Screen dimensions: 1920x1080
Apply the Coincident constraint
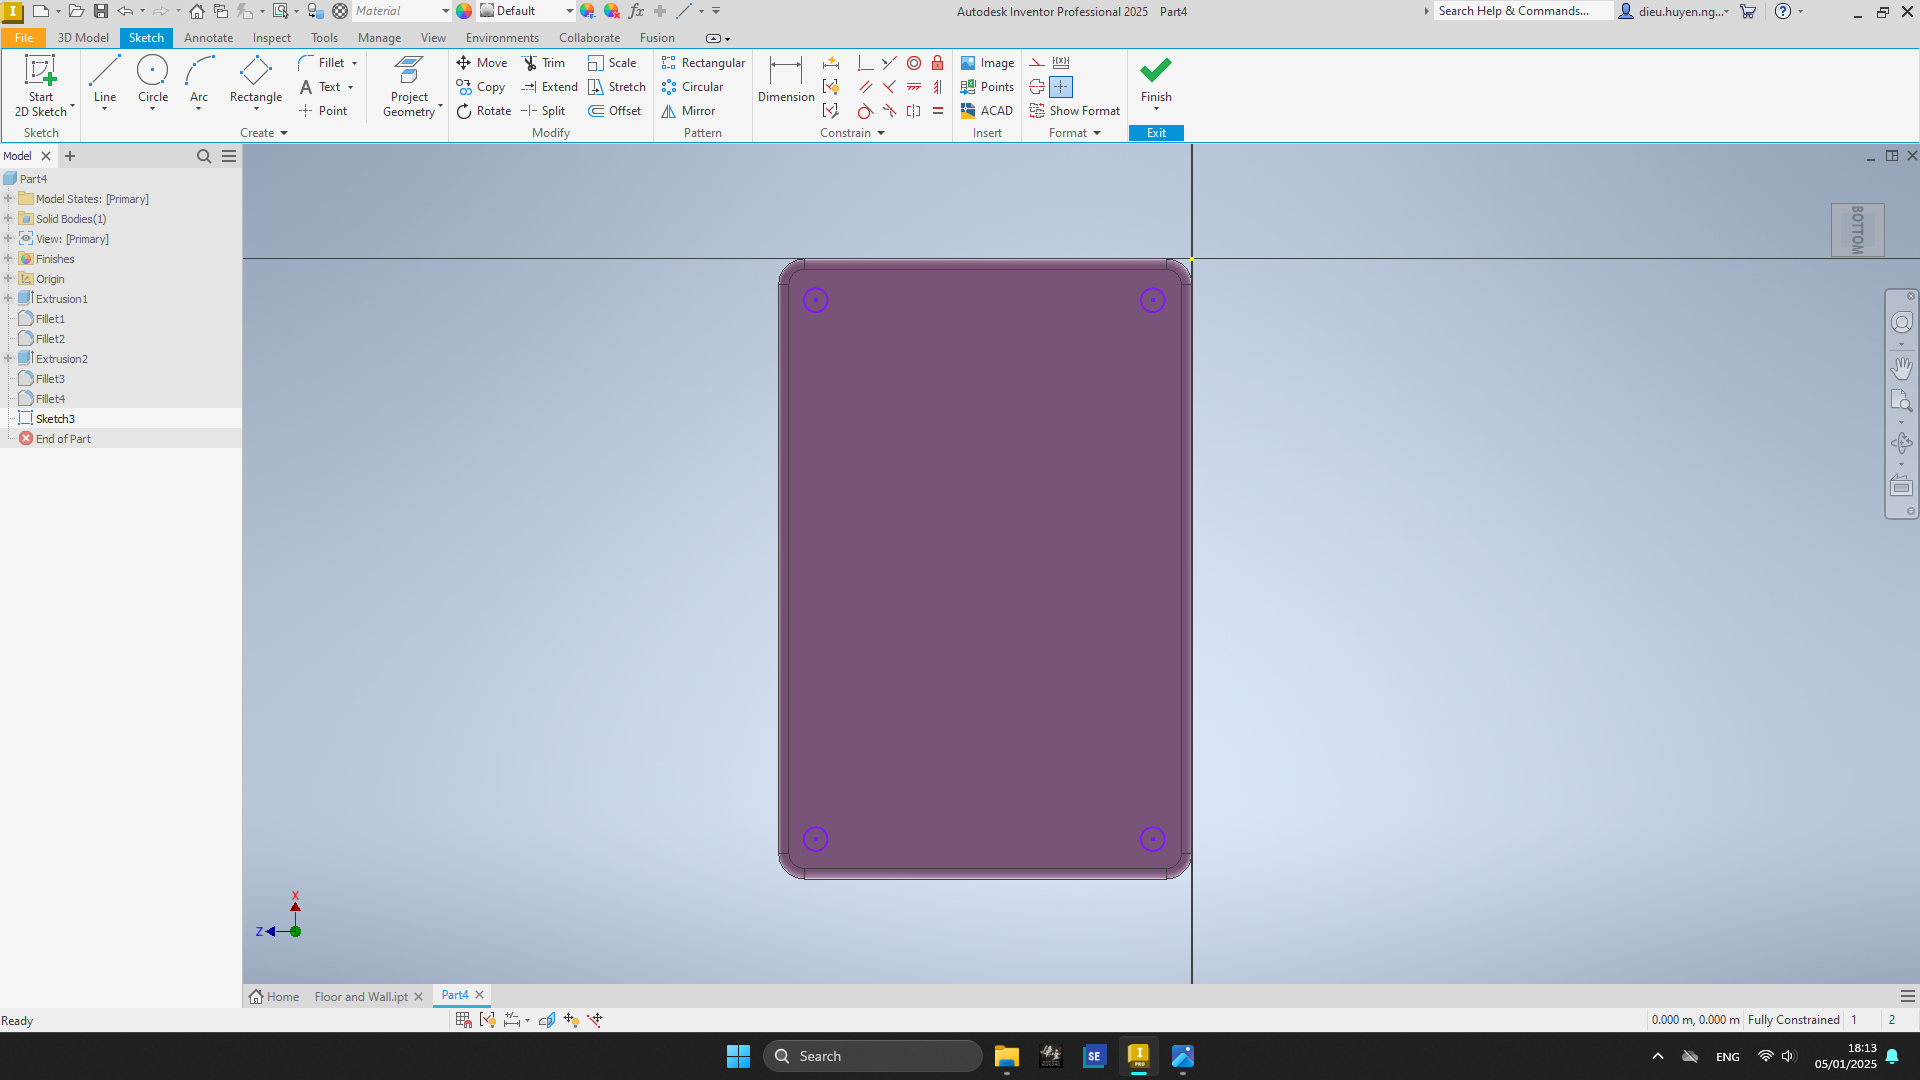click(x=865, y=63)
